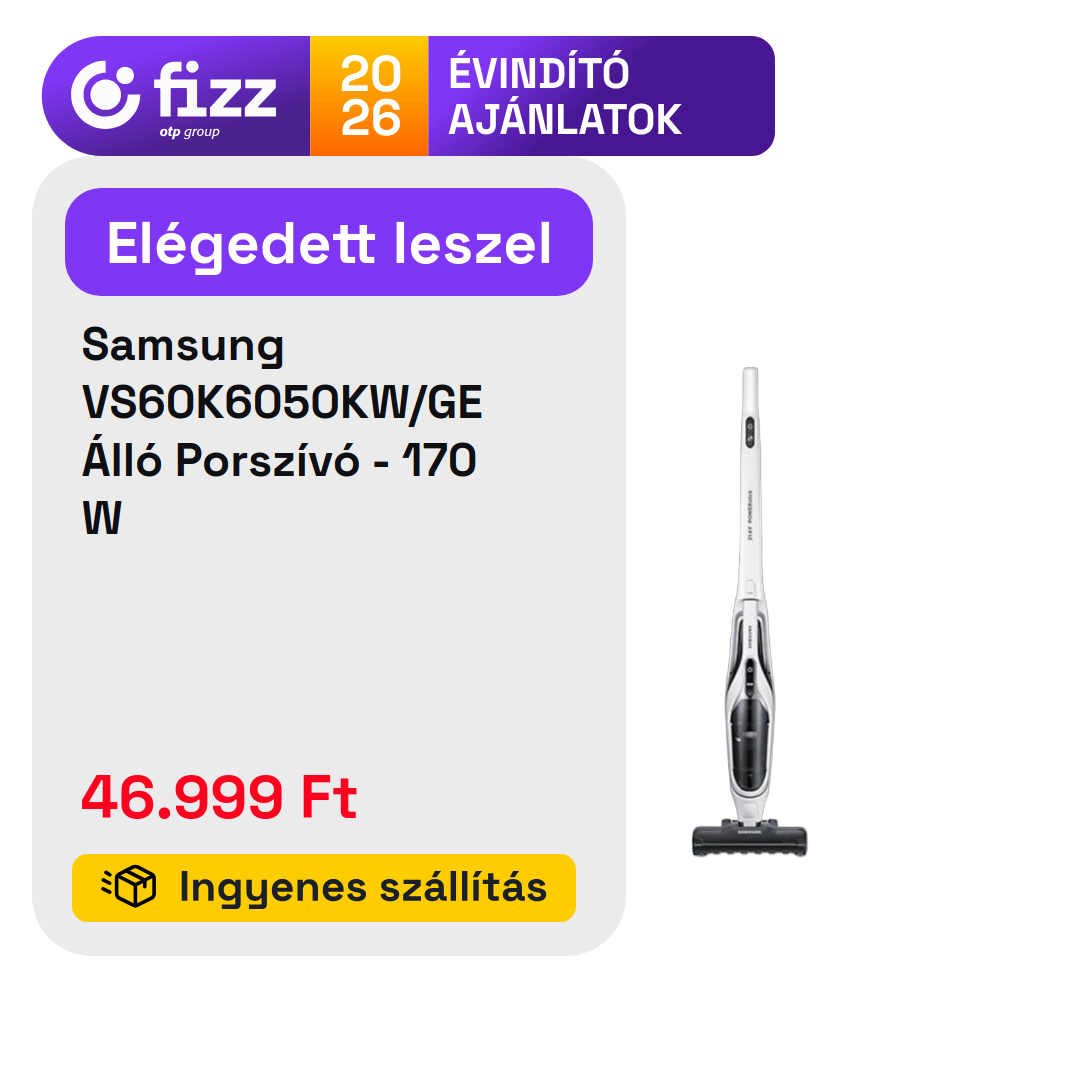The width and height of the screenshot is (1080, 1080).
Task: Click the power button on vacuum handle
Action: point(750,426)
